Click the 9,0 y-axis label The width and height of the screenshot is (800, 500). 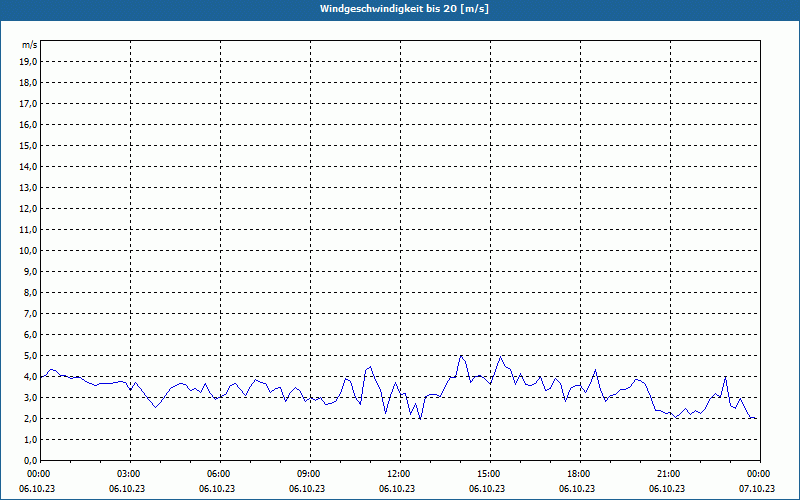[x=30, y=271]
